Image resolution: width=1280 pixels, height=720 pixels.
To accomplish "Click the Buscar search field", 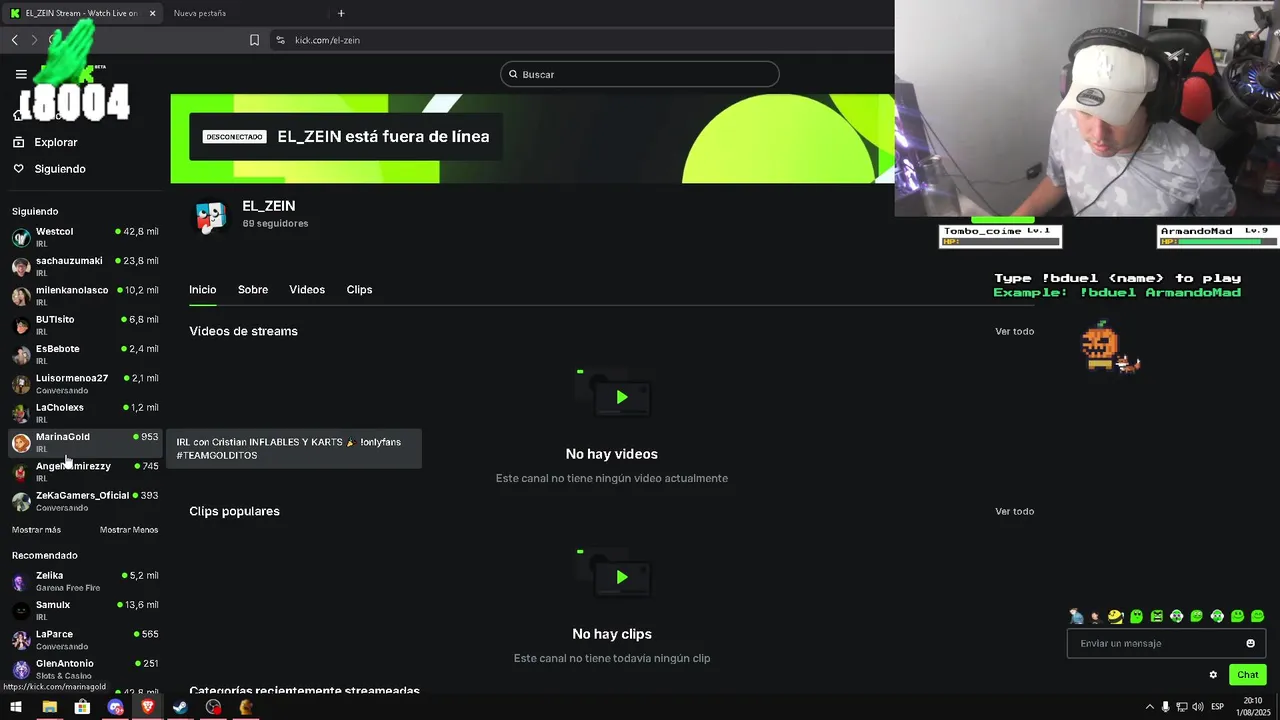I will click(x=640, y=74).
